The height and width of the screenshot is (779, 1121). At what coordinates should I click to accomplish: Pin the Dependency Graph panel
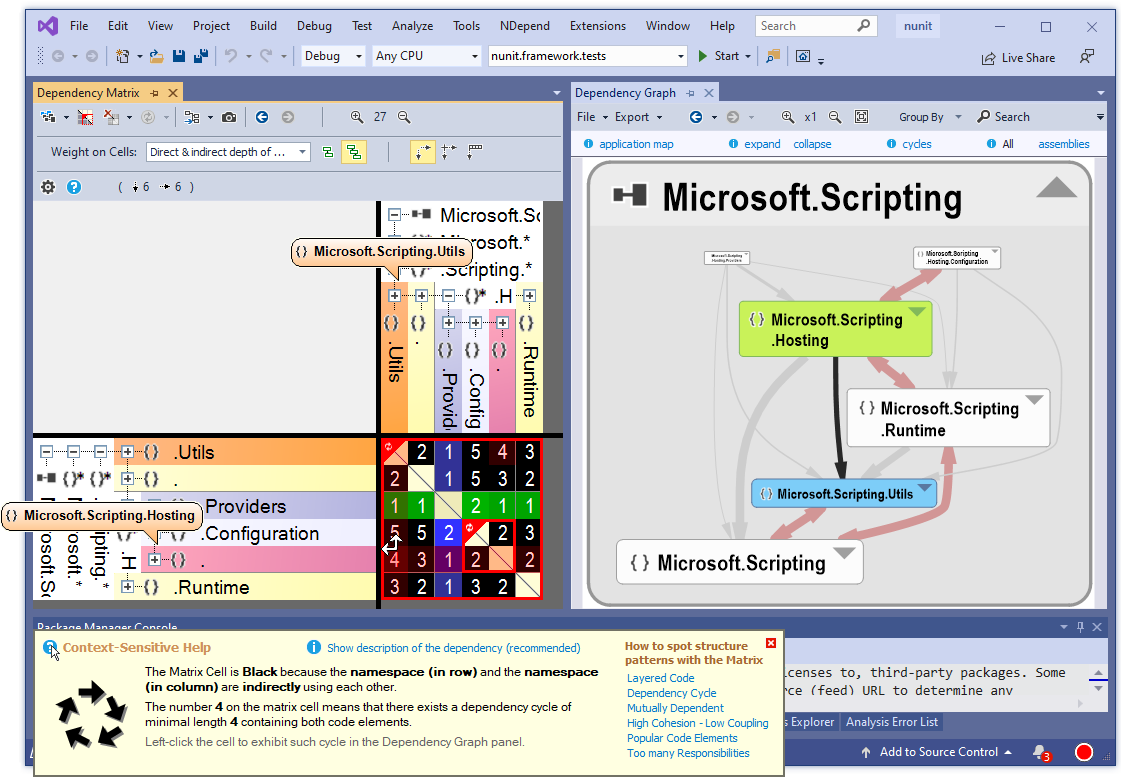click(x=691, y=93)
